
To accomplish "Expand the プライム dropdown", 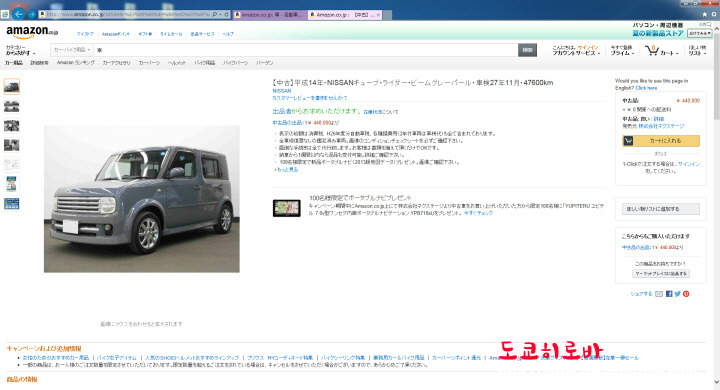I will [x=622, y=53].
